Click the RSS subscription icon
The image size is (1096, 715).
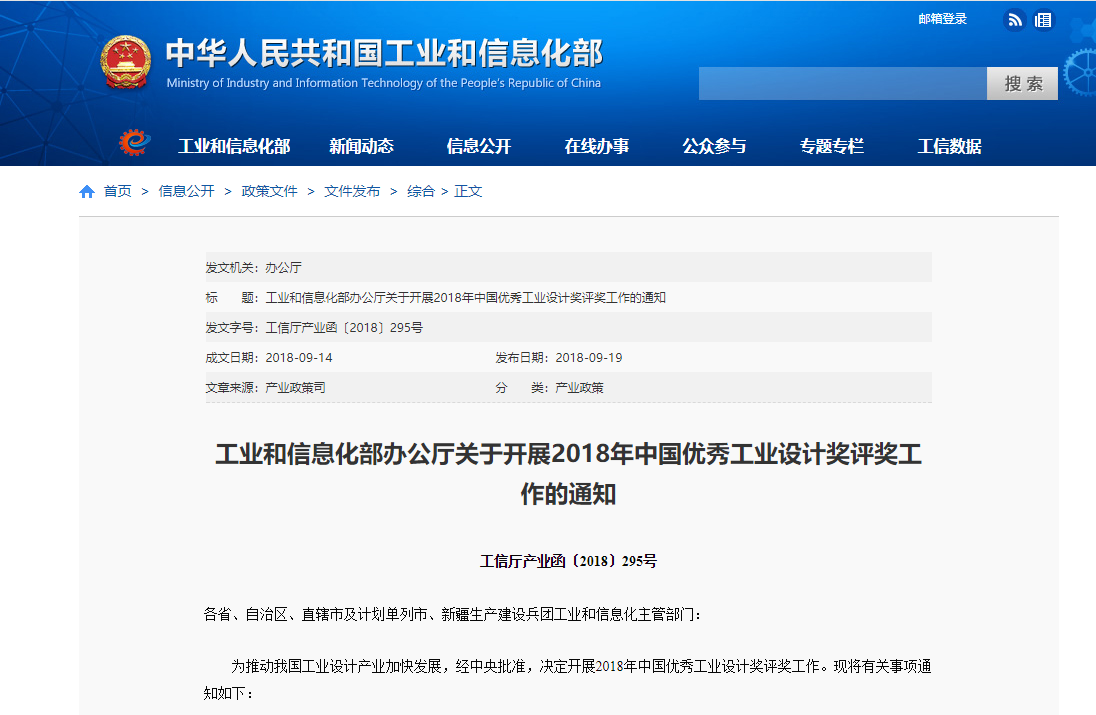point(1014,19)
